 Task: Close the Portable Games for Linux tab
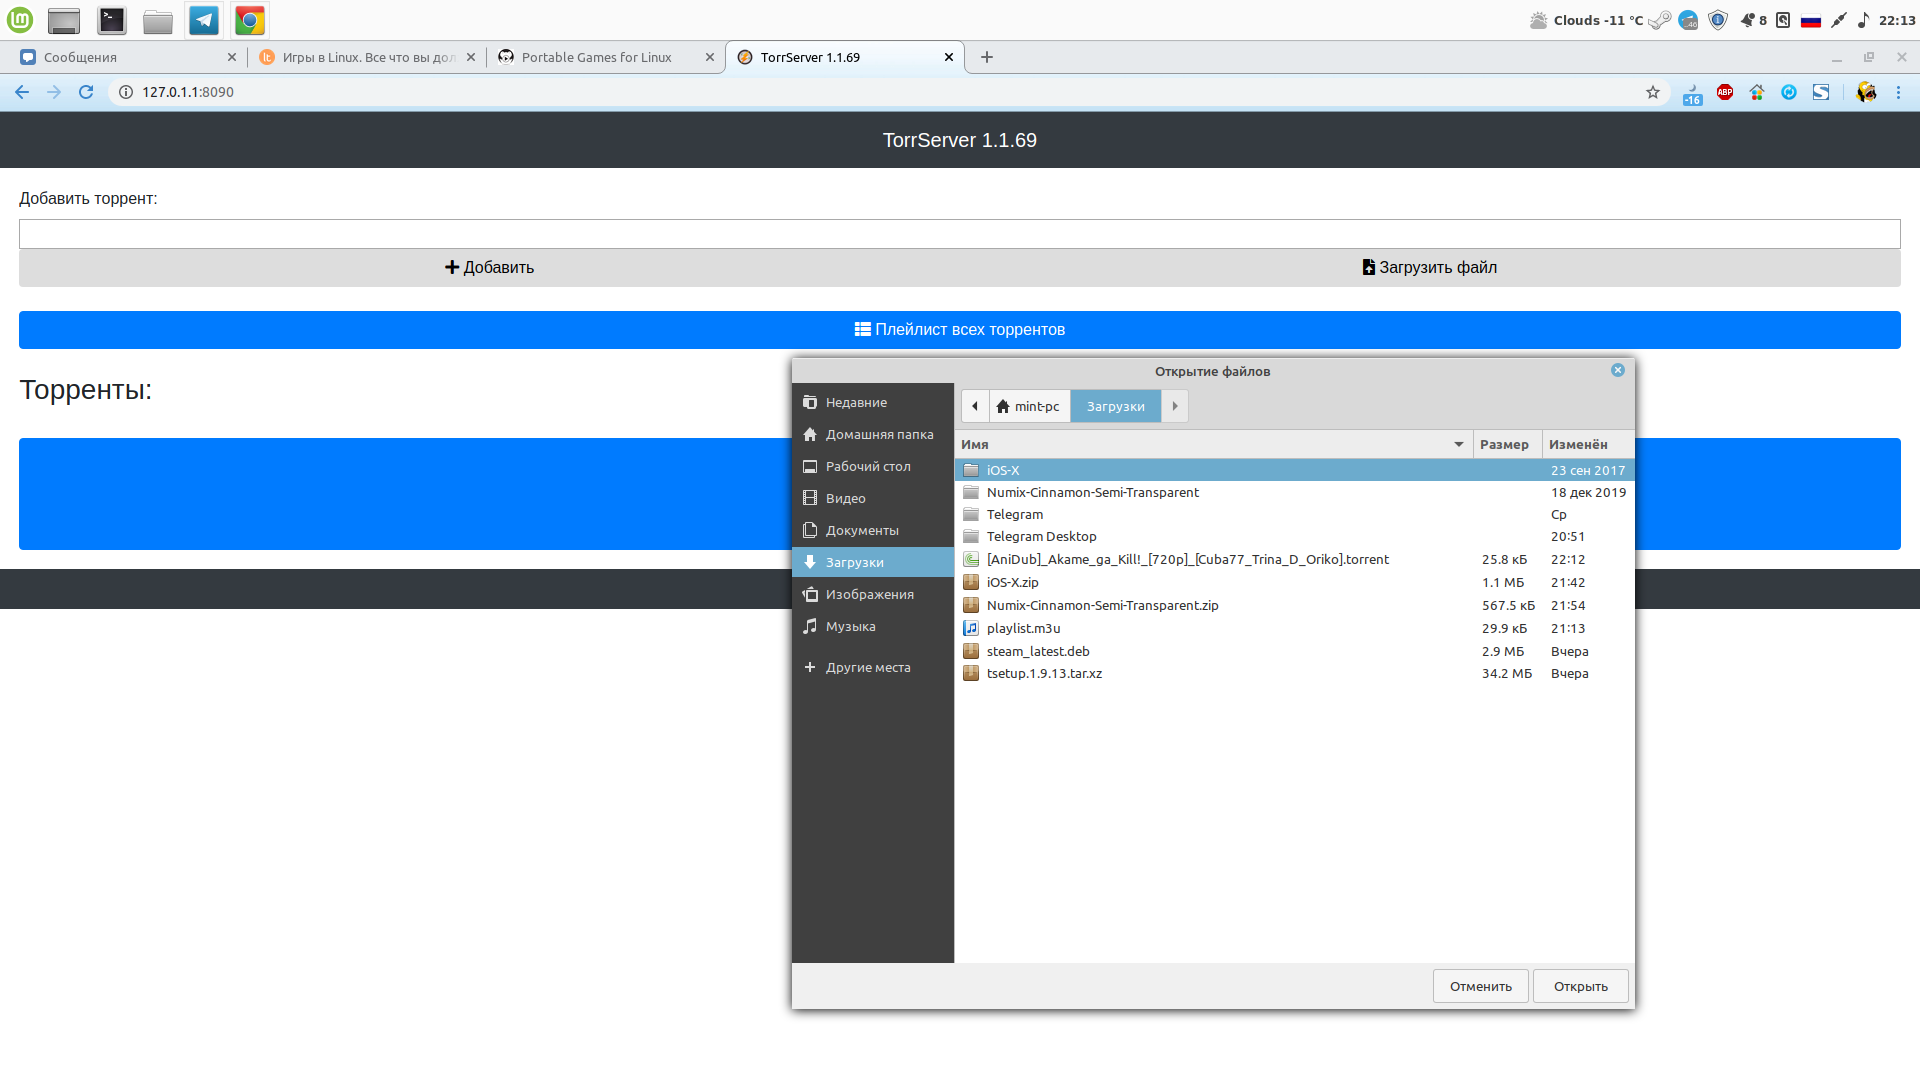point(710,57)
